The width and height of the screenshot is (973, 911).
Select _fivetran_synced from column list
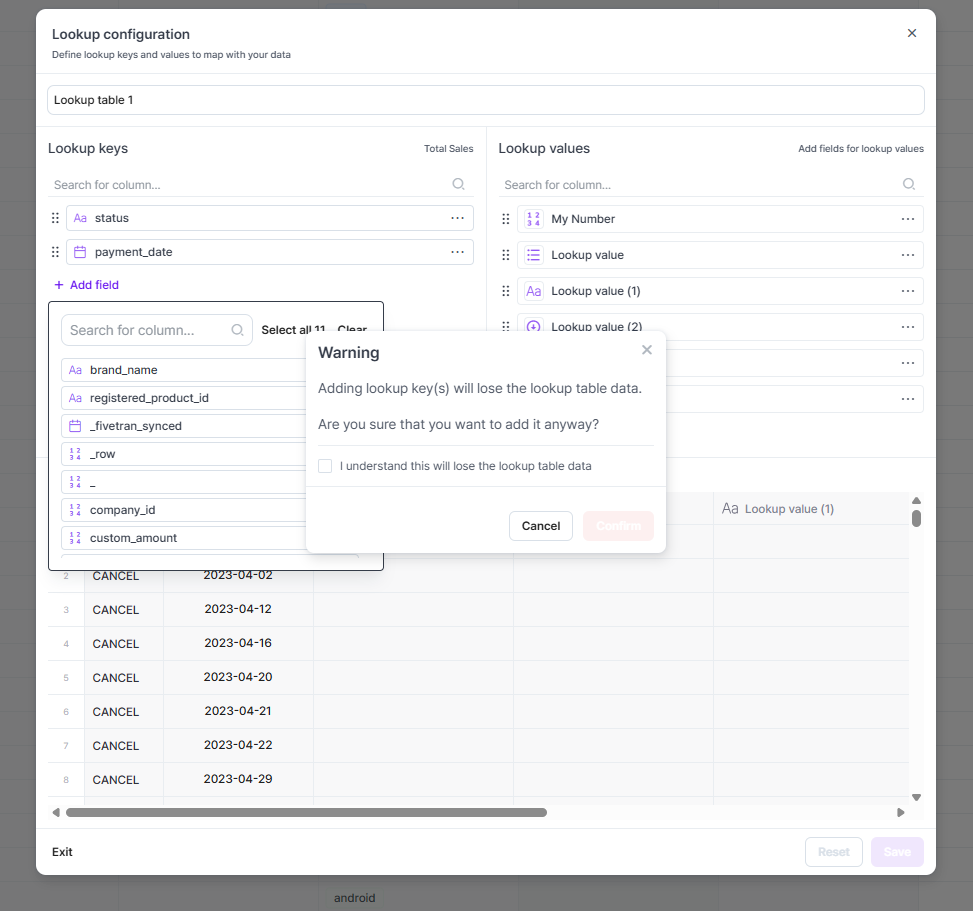coord(135,426)
